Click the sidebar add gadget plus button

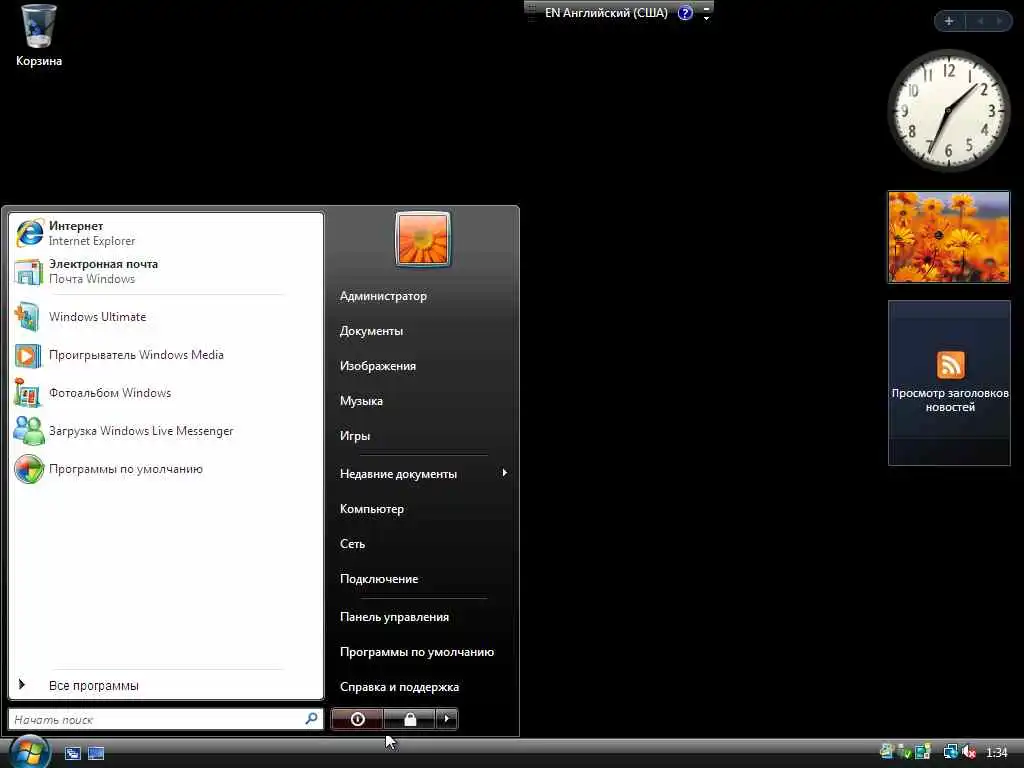coord(950,21)
